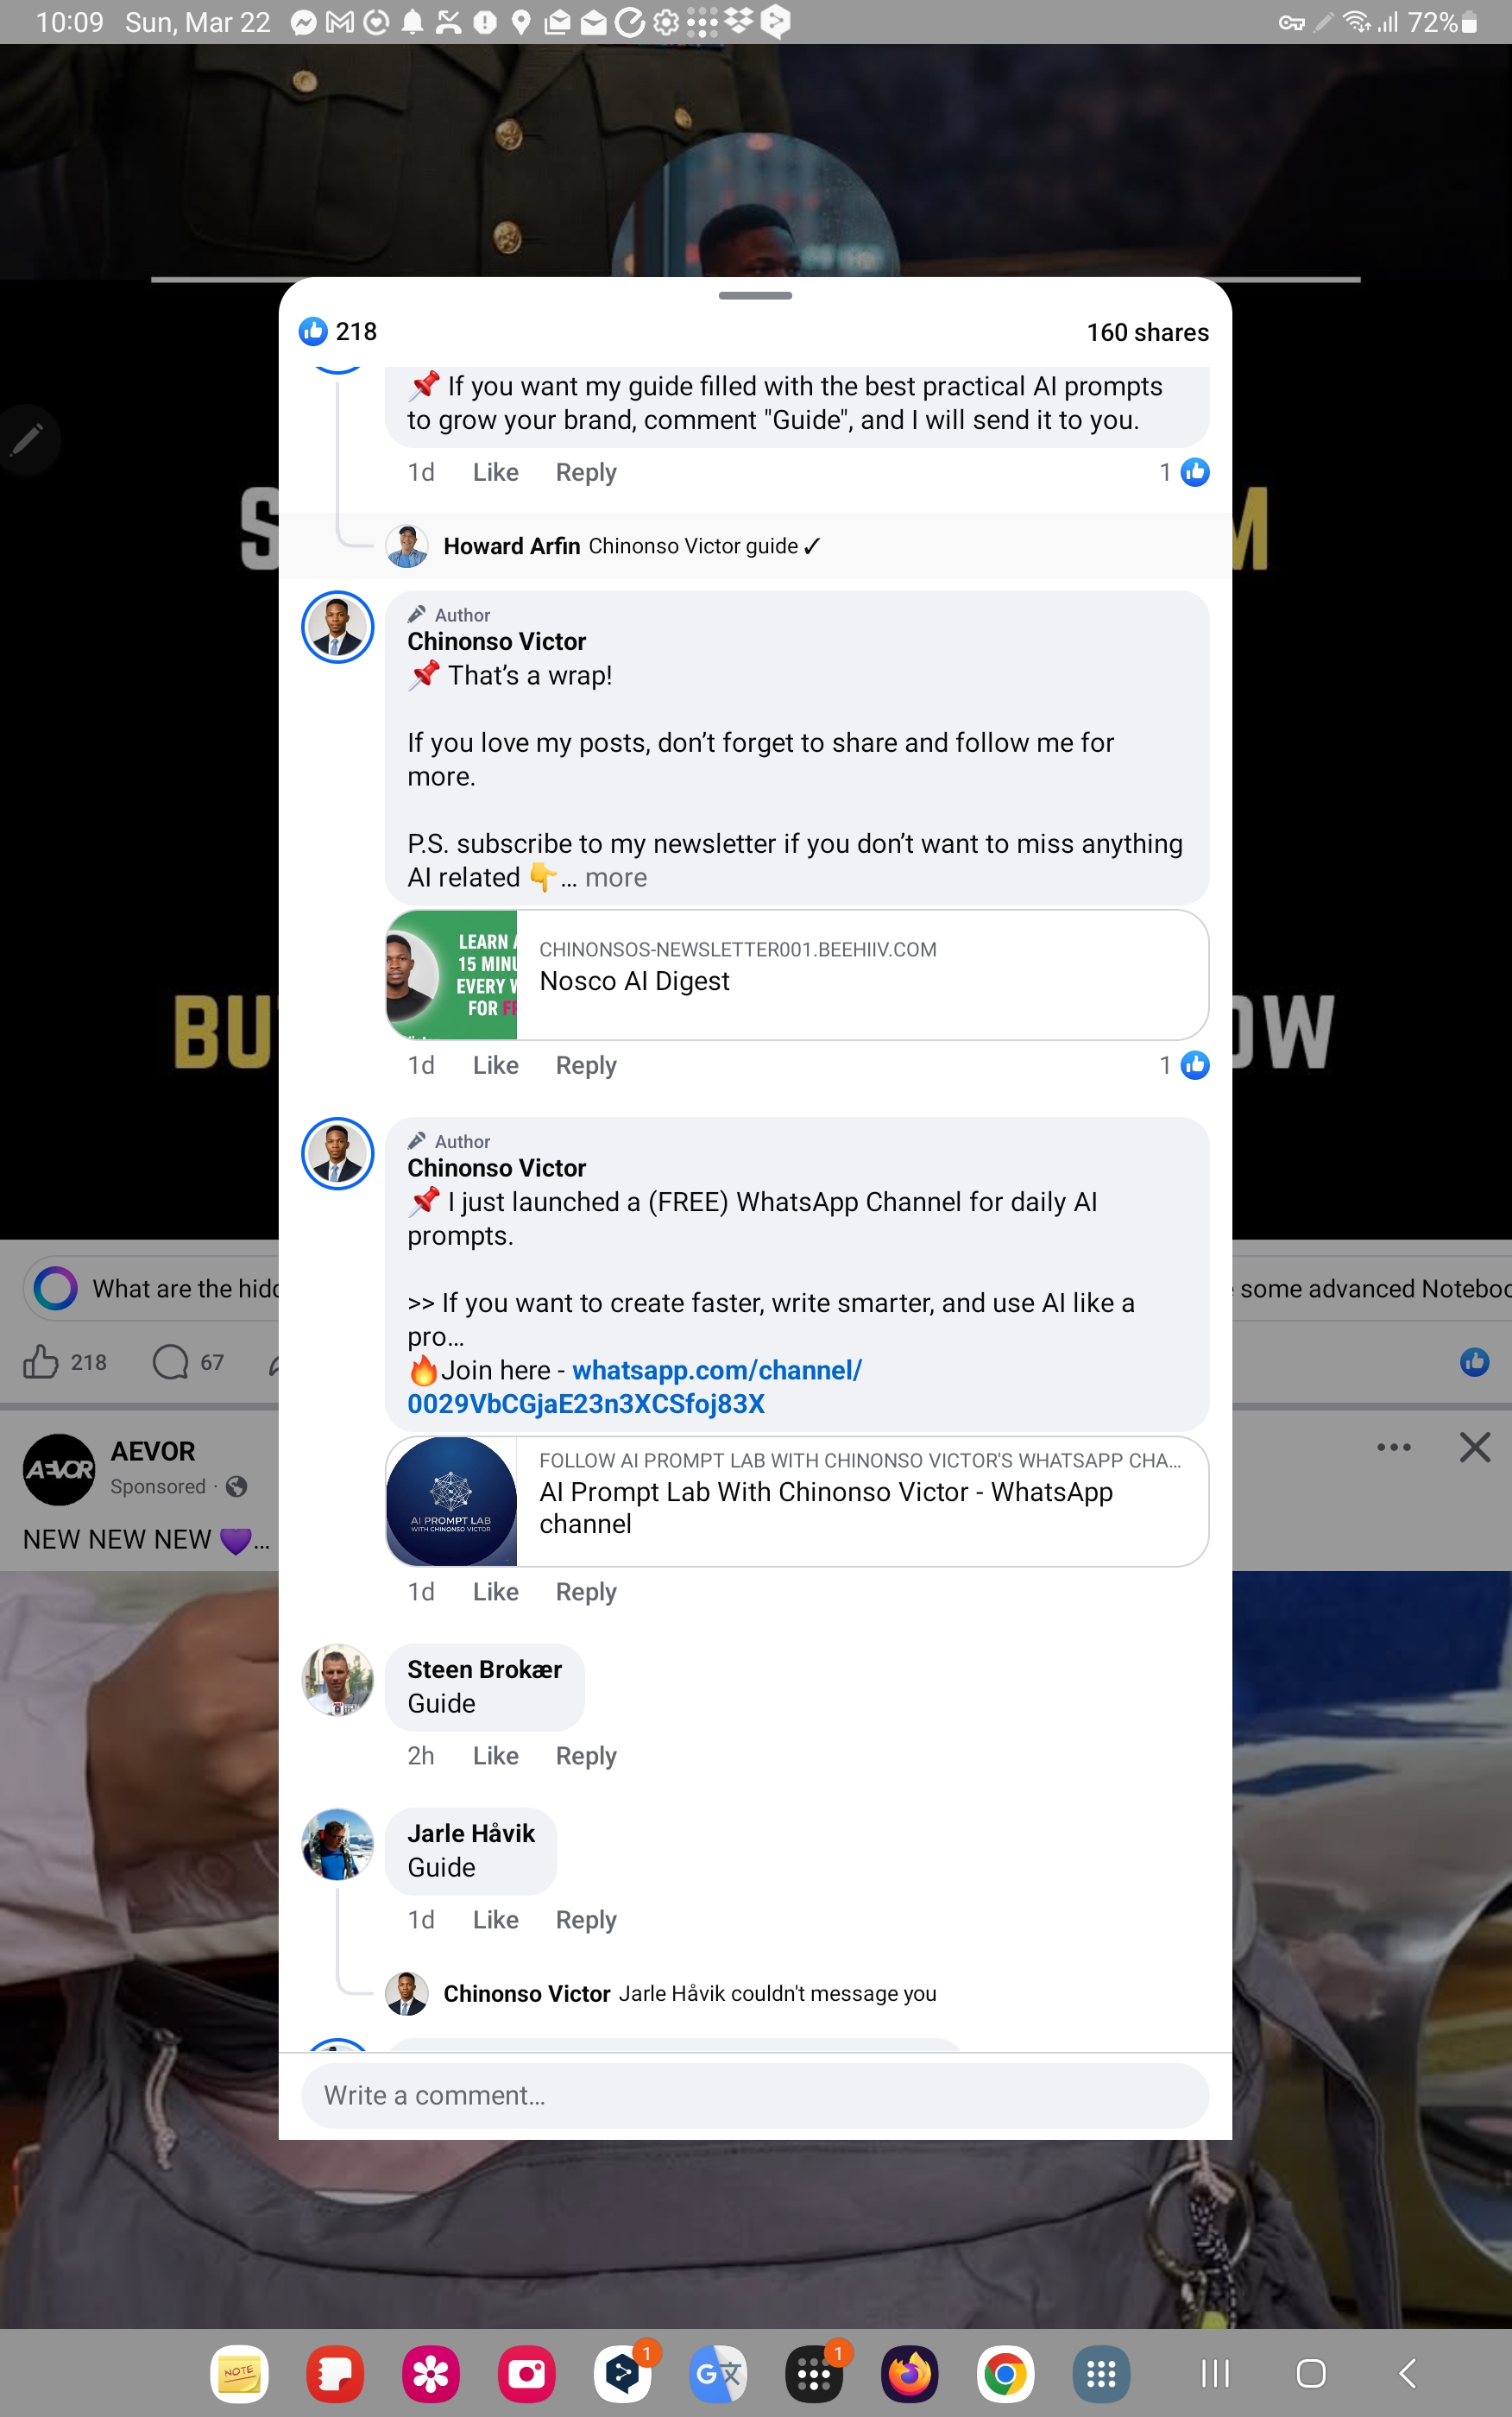This screenshot has height=2417, width=1512.
Task: Open the yellow Notes app icon
Action: 239,2373
